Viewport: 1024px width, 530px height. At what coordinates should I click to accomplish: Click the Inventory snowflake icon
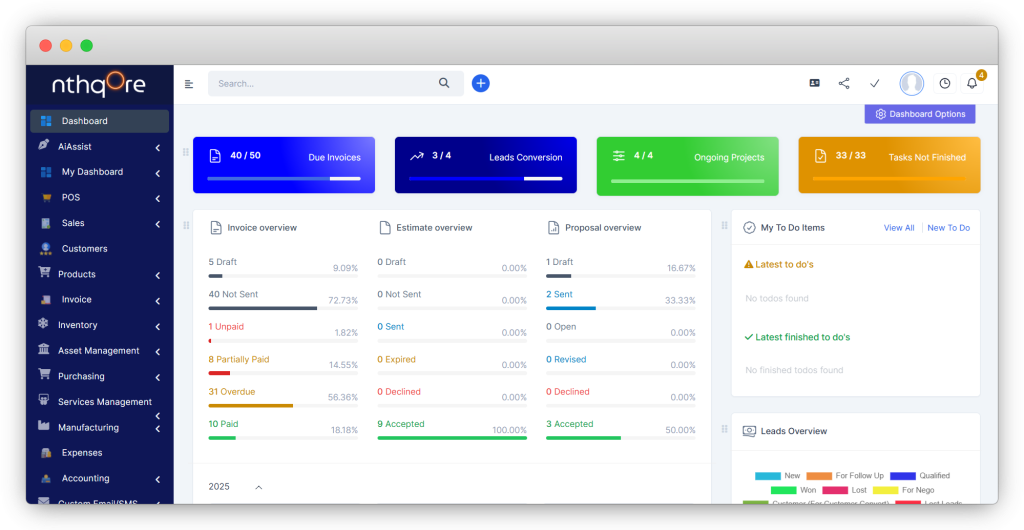43,324
